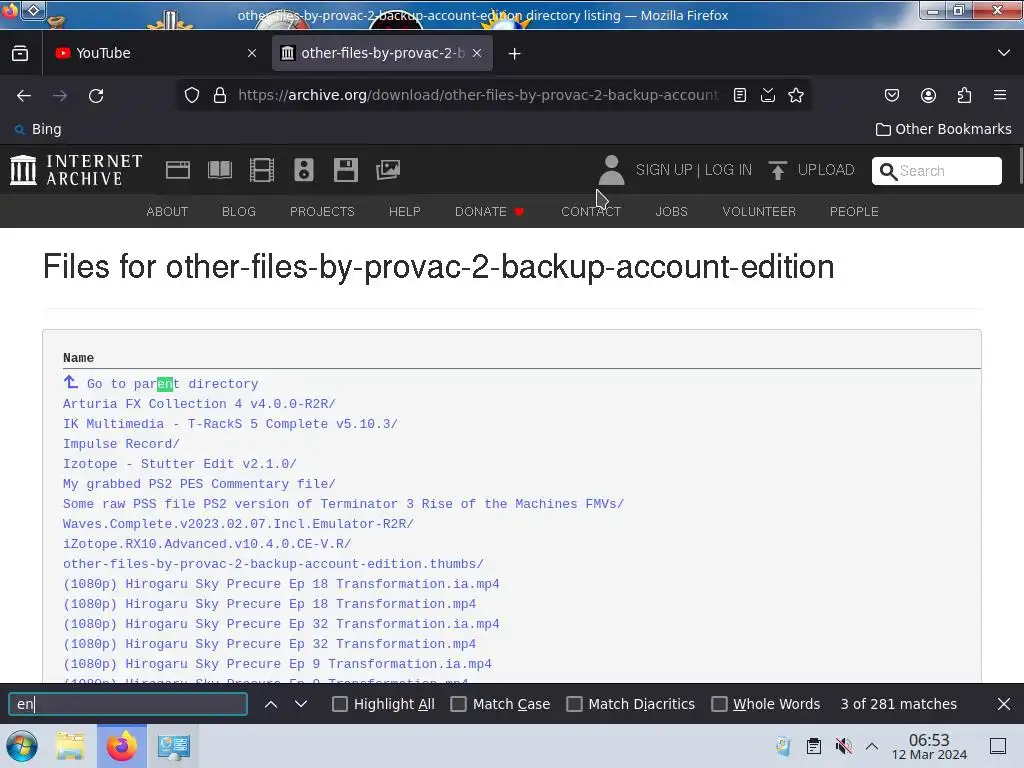Open the Software floppy disk icon
The height and width of the screenshot is (768, 1024).
pyautogui.click(x=345, y=170)
